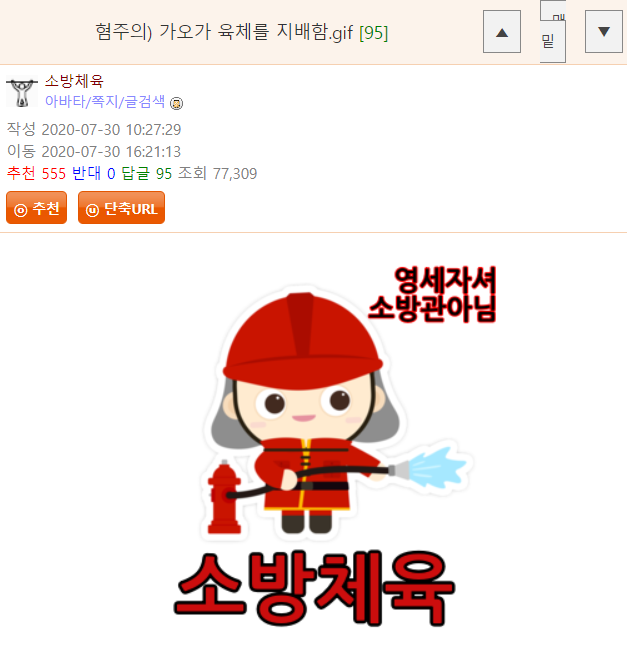The image size is (627, 657).
Task: Open the 아바타/쪽지/글검색 member menu link
Action: point(105,101)
